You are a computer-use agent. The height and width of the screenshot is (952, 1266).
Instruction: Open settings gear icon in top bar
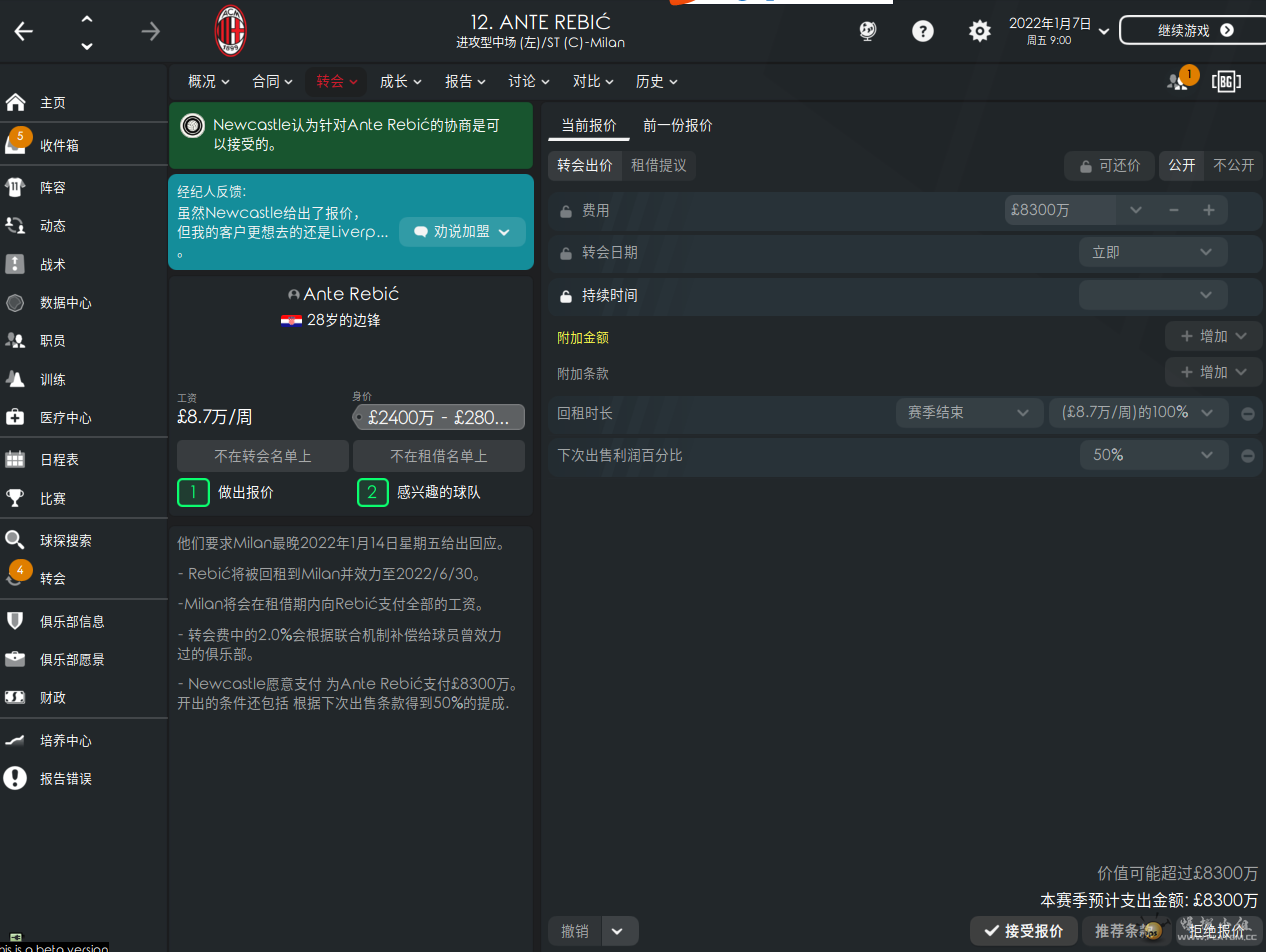click(979, 31)
